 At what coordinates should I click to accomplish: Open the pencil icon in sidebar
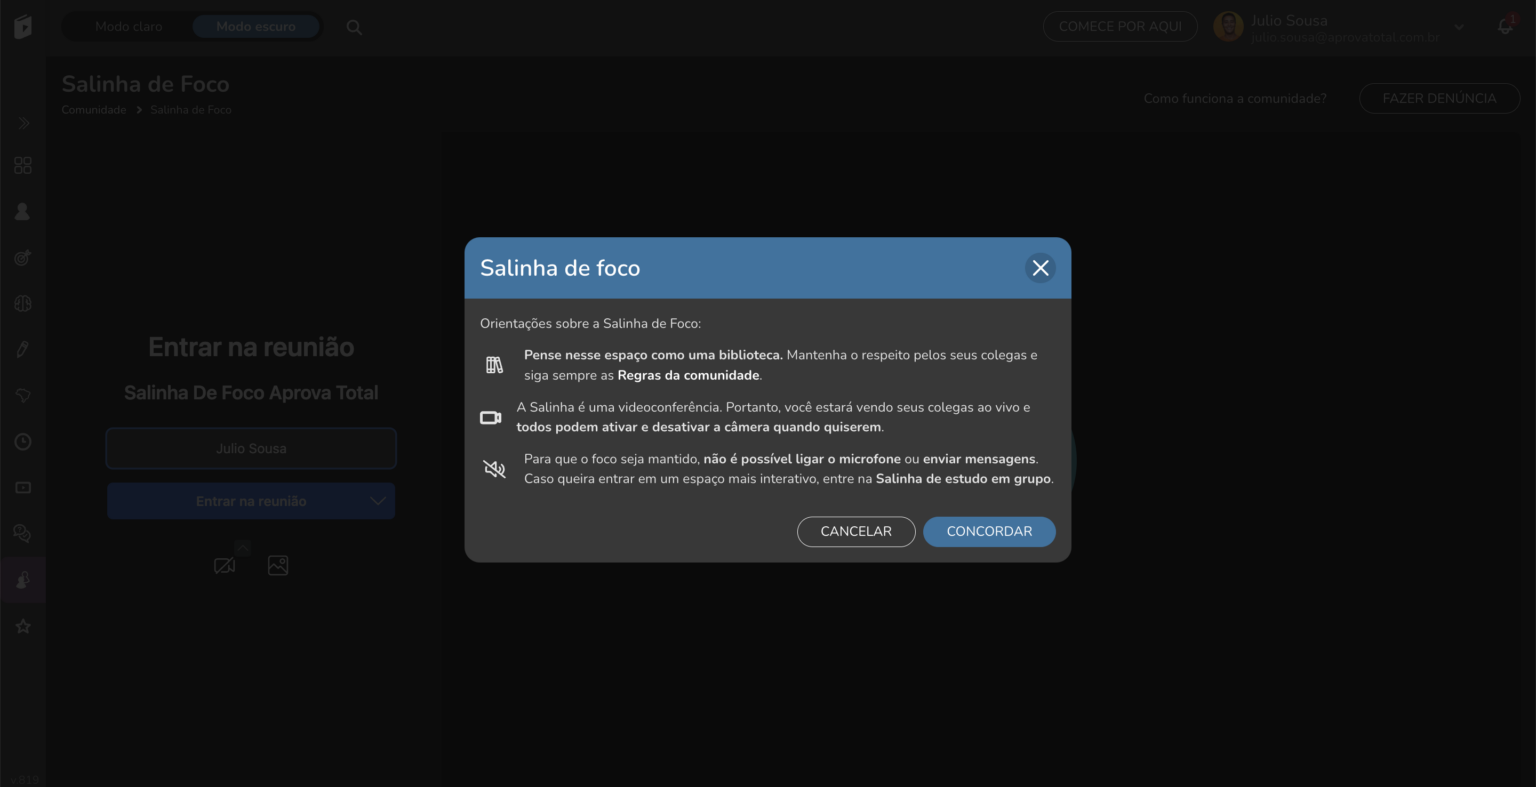[x=23, y=350]
